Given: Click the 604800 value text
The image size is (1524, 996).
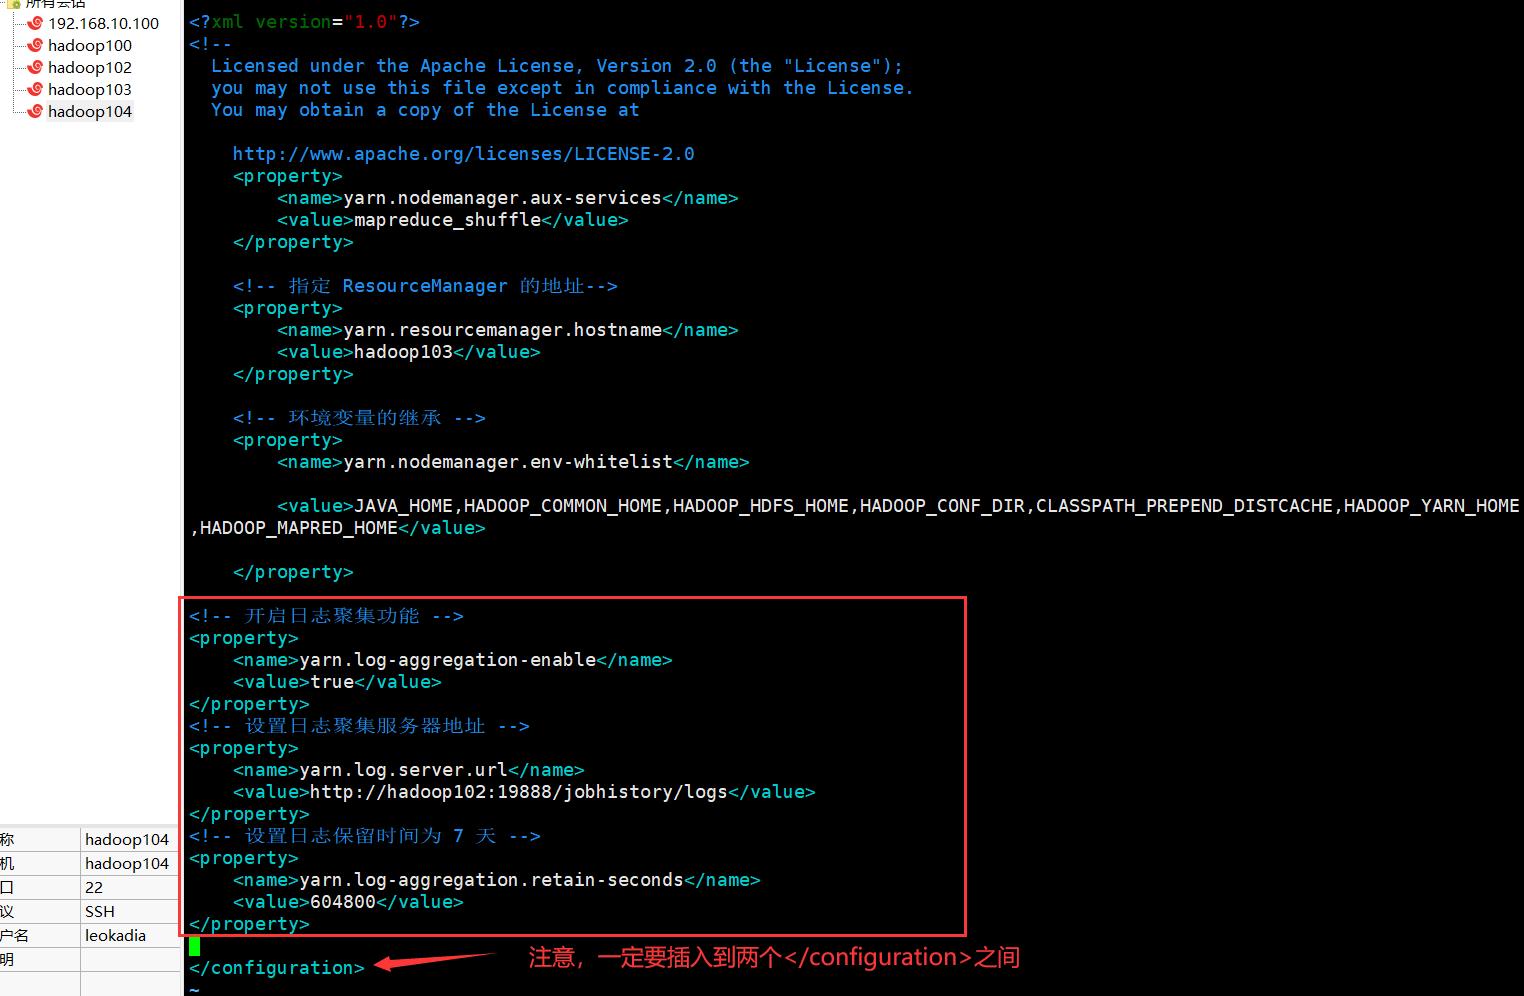Looking at the screenshot, I should (343, 902).
